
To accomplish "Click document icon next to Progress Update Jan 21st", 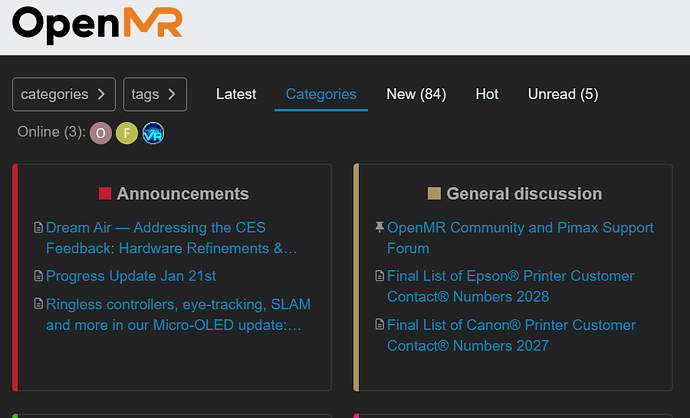I will 39,277.
